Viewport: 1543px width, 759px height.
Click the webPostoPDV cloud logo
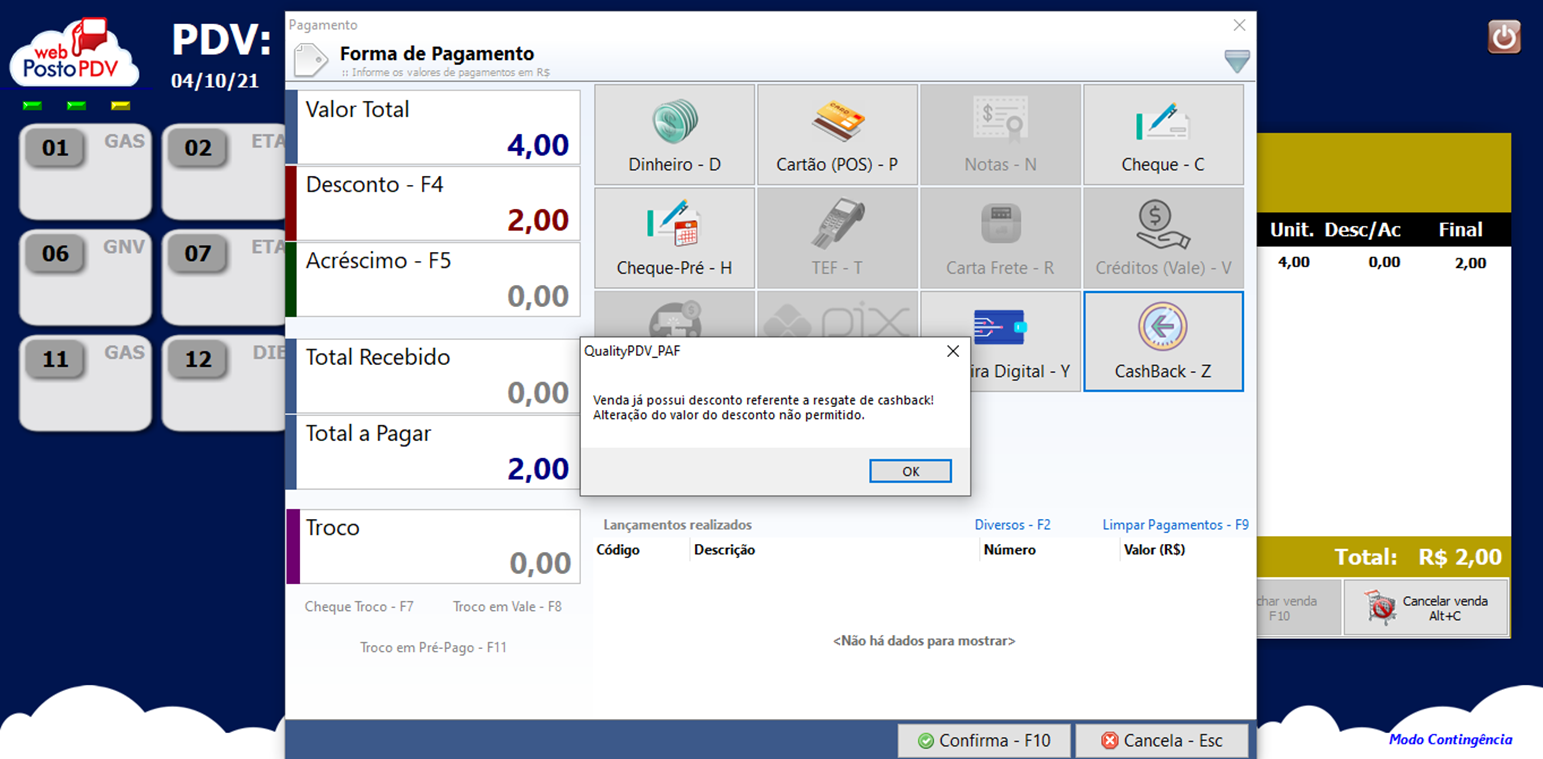75,53
